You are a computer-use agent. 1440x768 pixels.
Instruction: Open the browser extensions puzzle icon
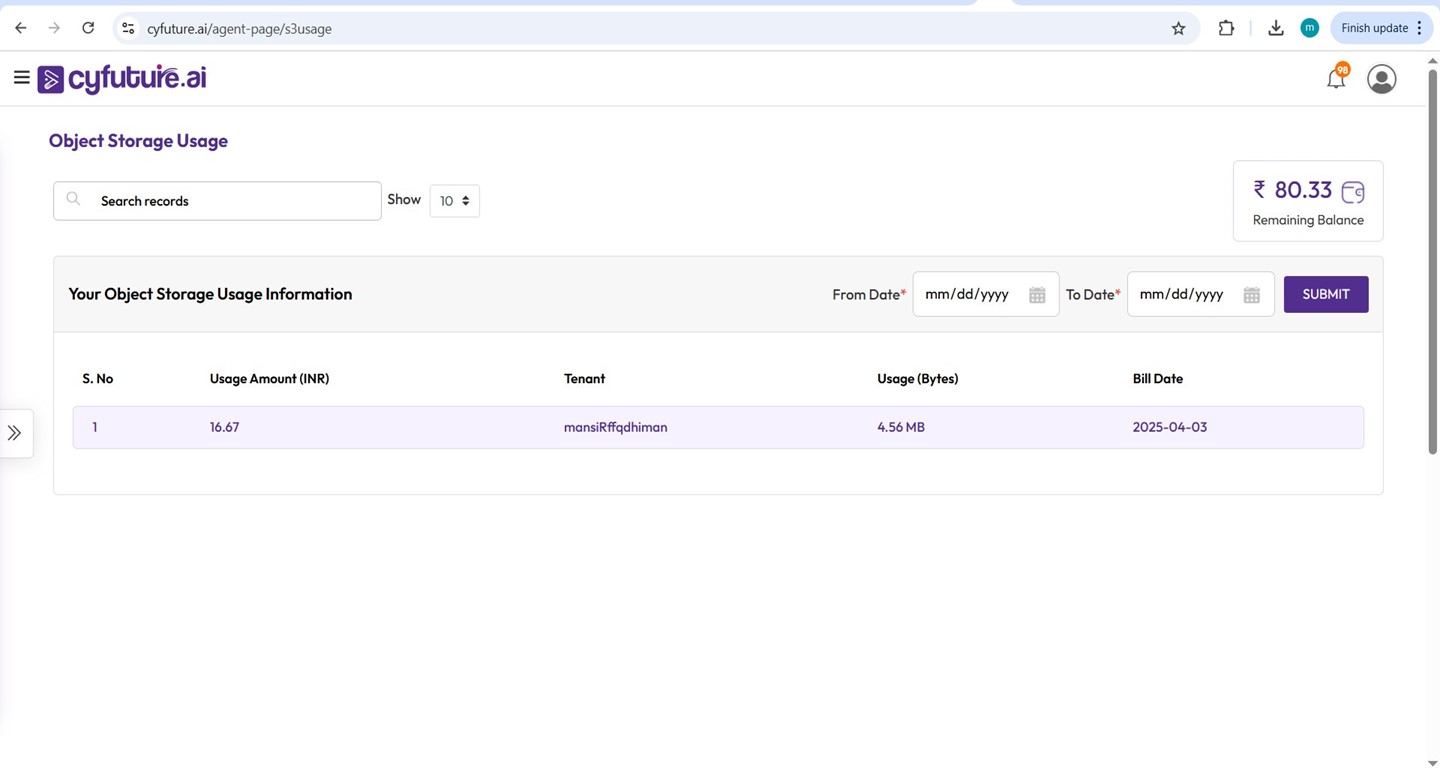[x=1226, y=28]
